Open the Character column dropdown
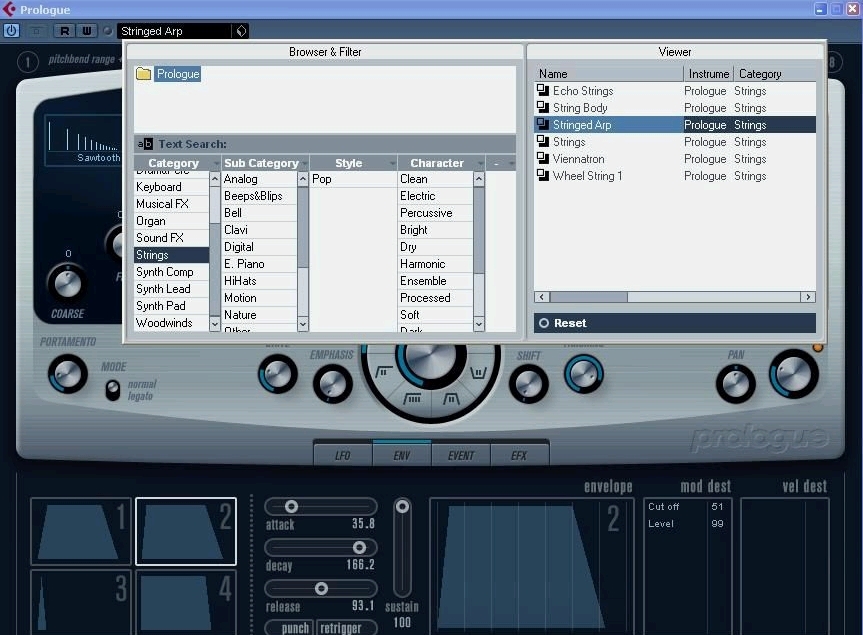Viewport: 863px width, 635px height. [x=480, y=163]
